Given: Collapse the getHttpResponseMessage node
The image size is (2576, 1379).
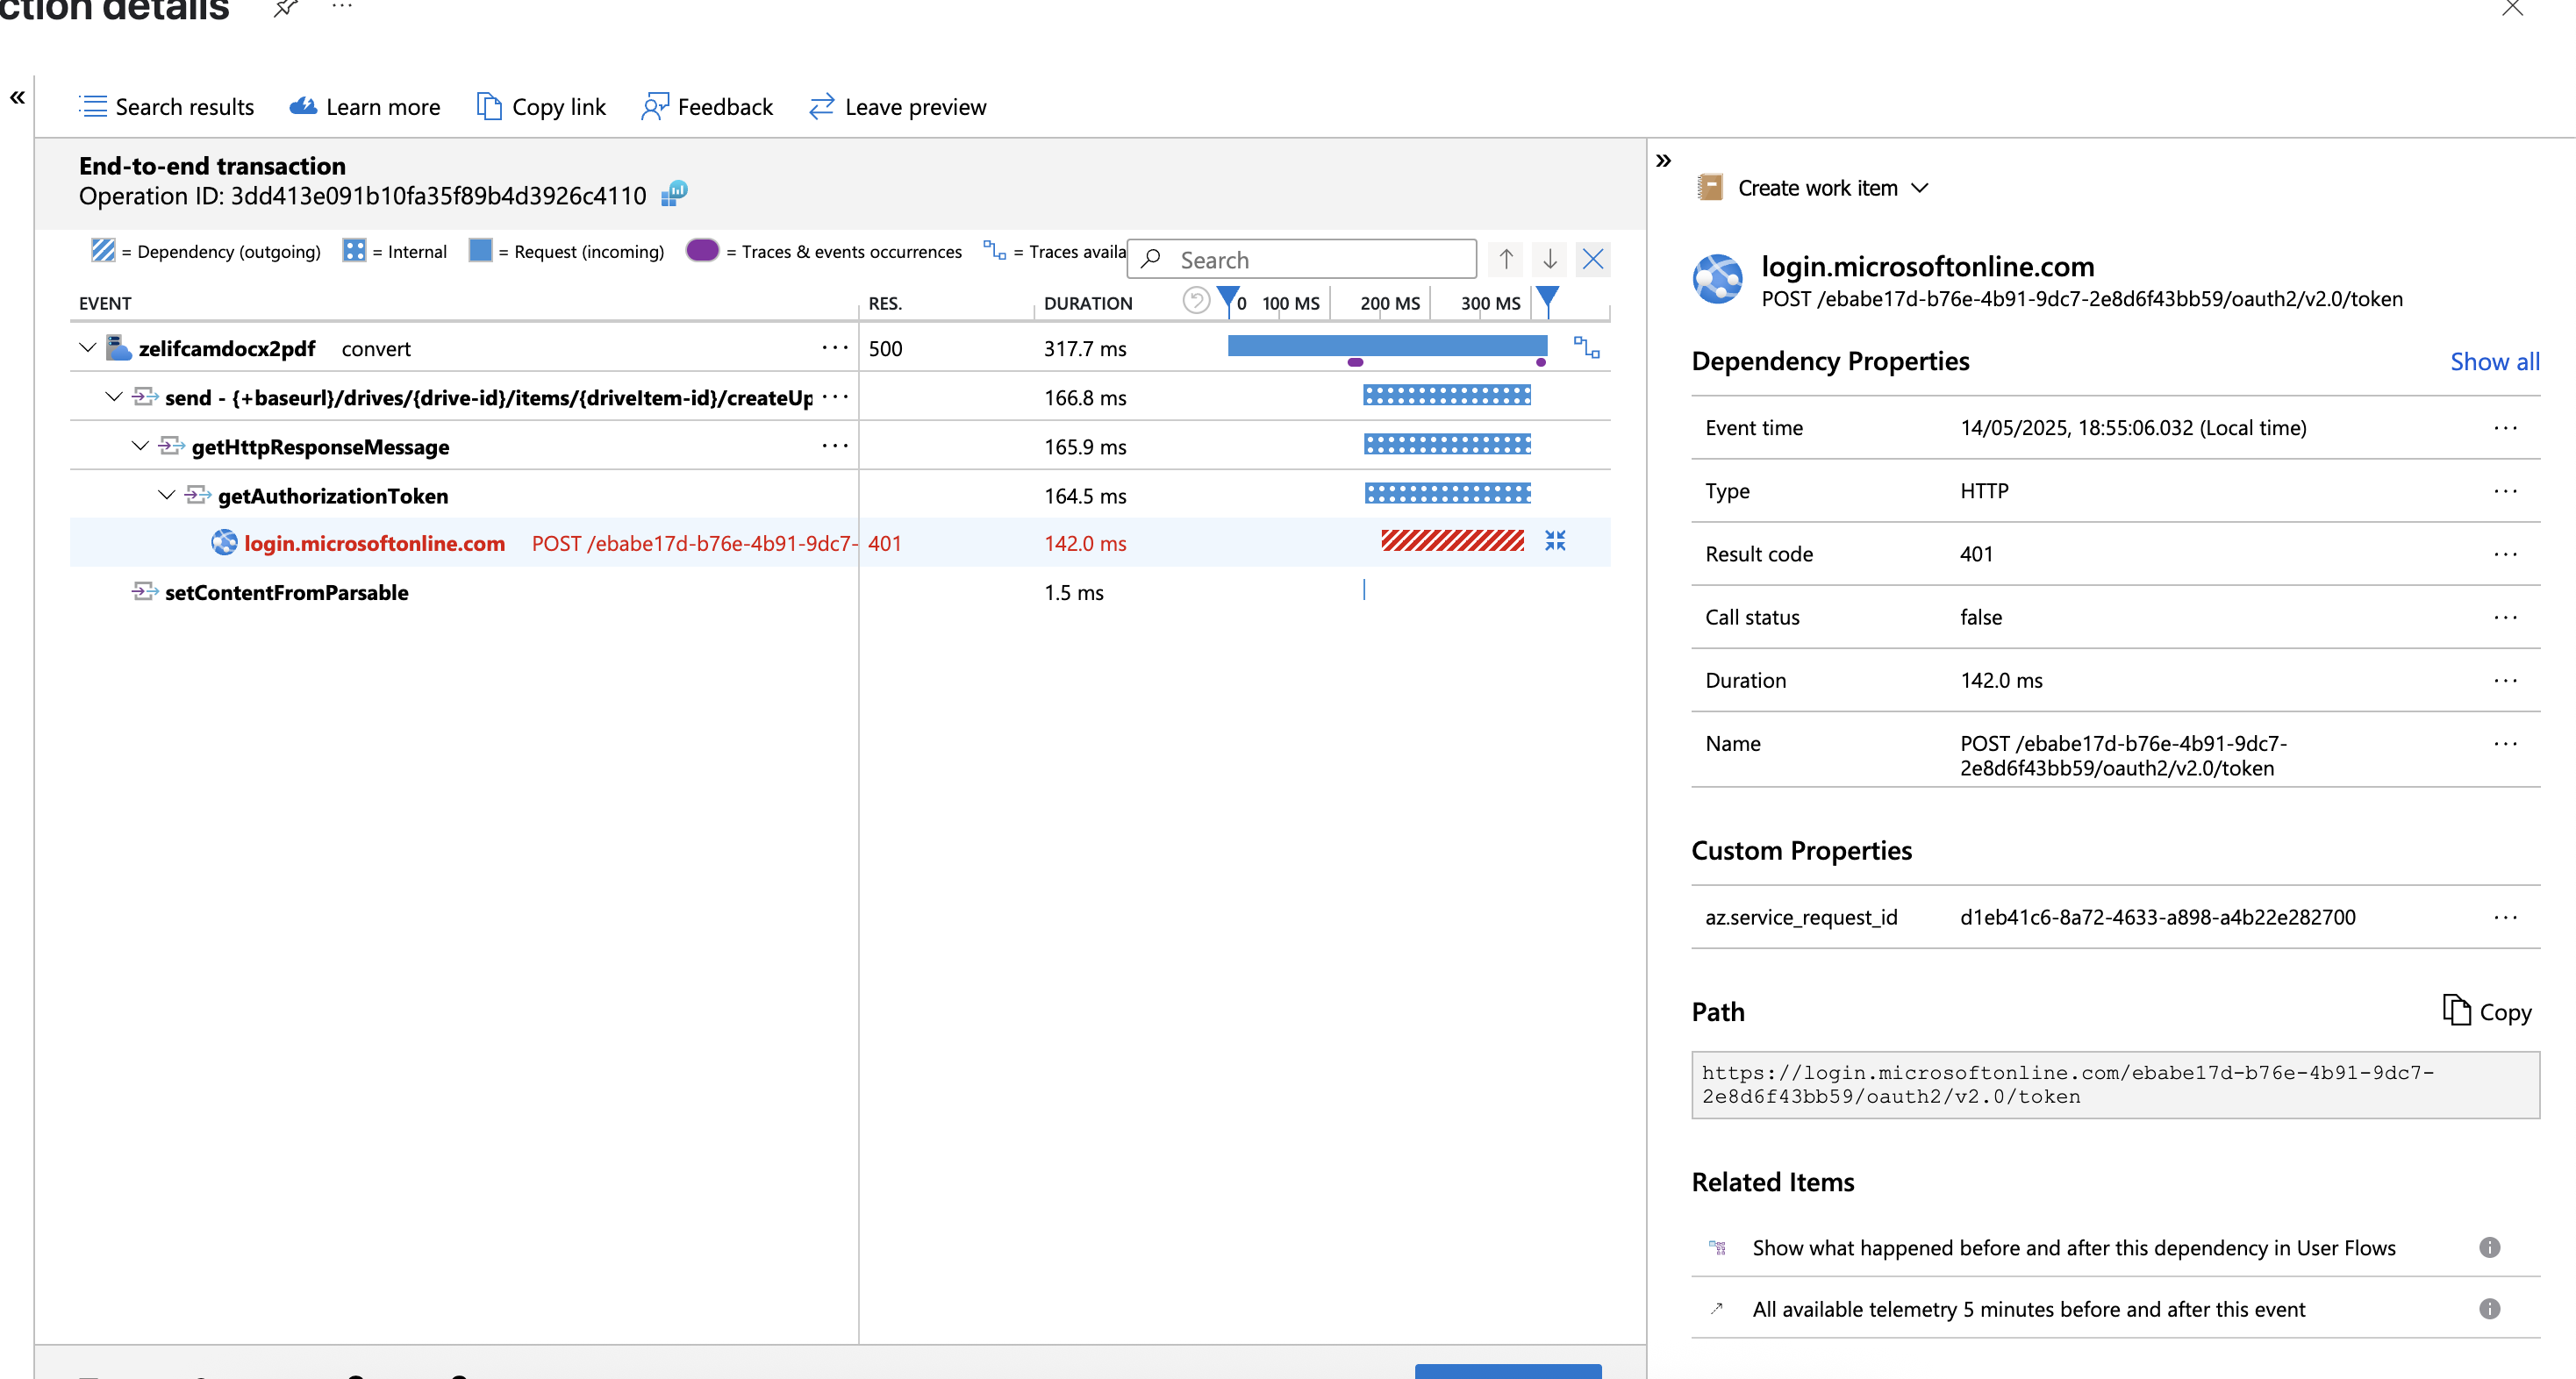Looking at the screenshot, I should [141, 446].
